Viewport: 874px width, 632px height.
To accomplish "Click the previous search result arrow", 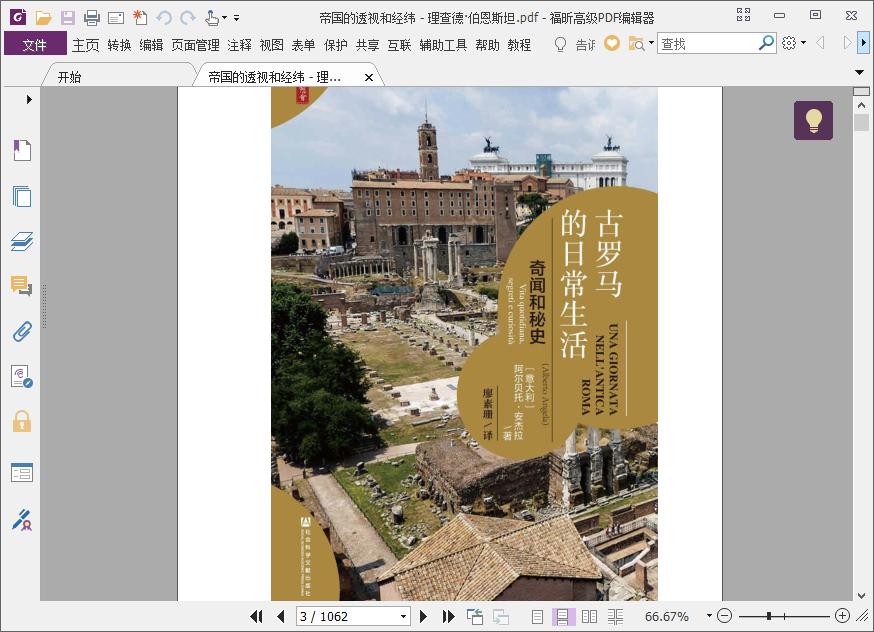I will (x=820, y=43).
